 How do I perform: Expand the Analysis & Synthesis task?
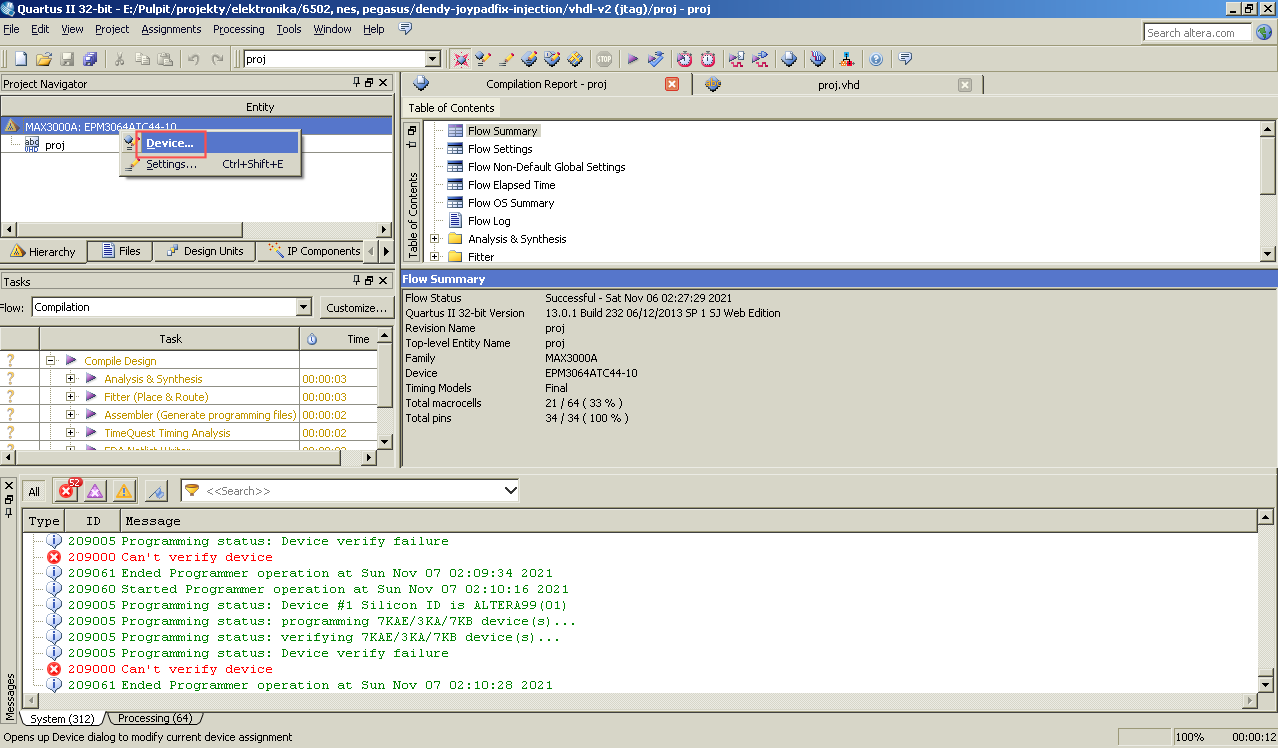click(70, 379)
